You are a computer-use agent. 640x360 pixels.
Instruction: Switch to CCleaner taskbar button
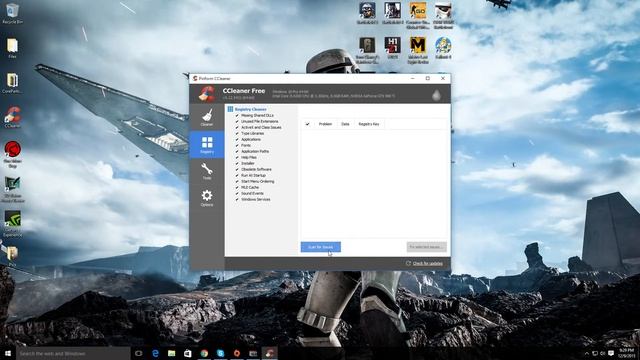click(269, 353)
